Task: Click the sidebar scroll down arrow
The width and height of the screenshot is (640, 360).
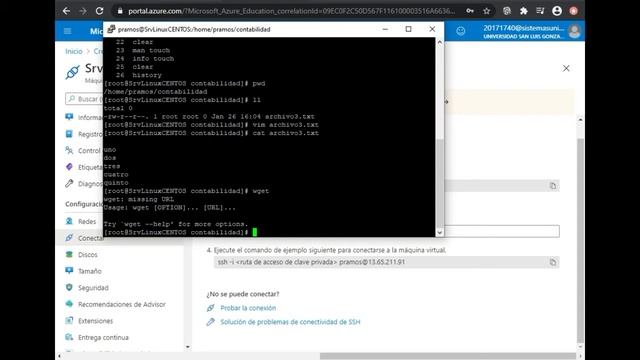Action: tap(188, 347)
